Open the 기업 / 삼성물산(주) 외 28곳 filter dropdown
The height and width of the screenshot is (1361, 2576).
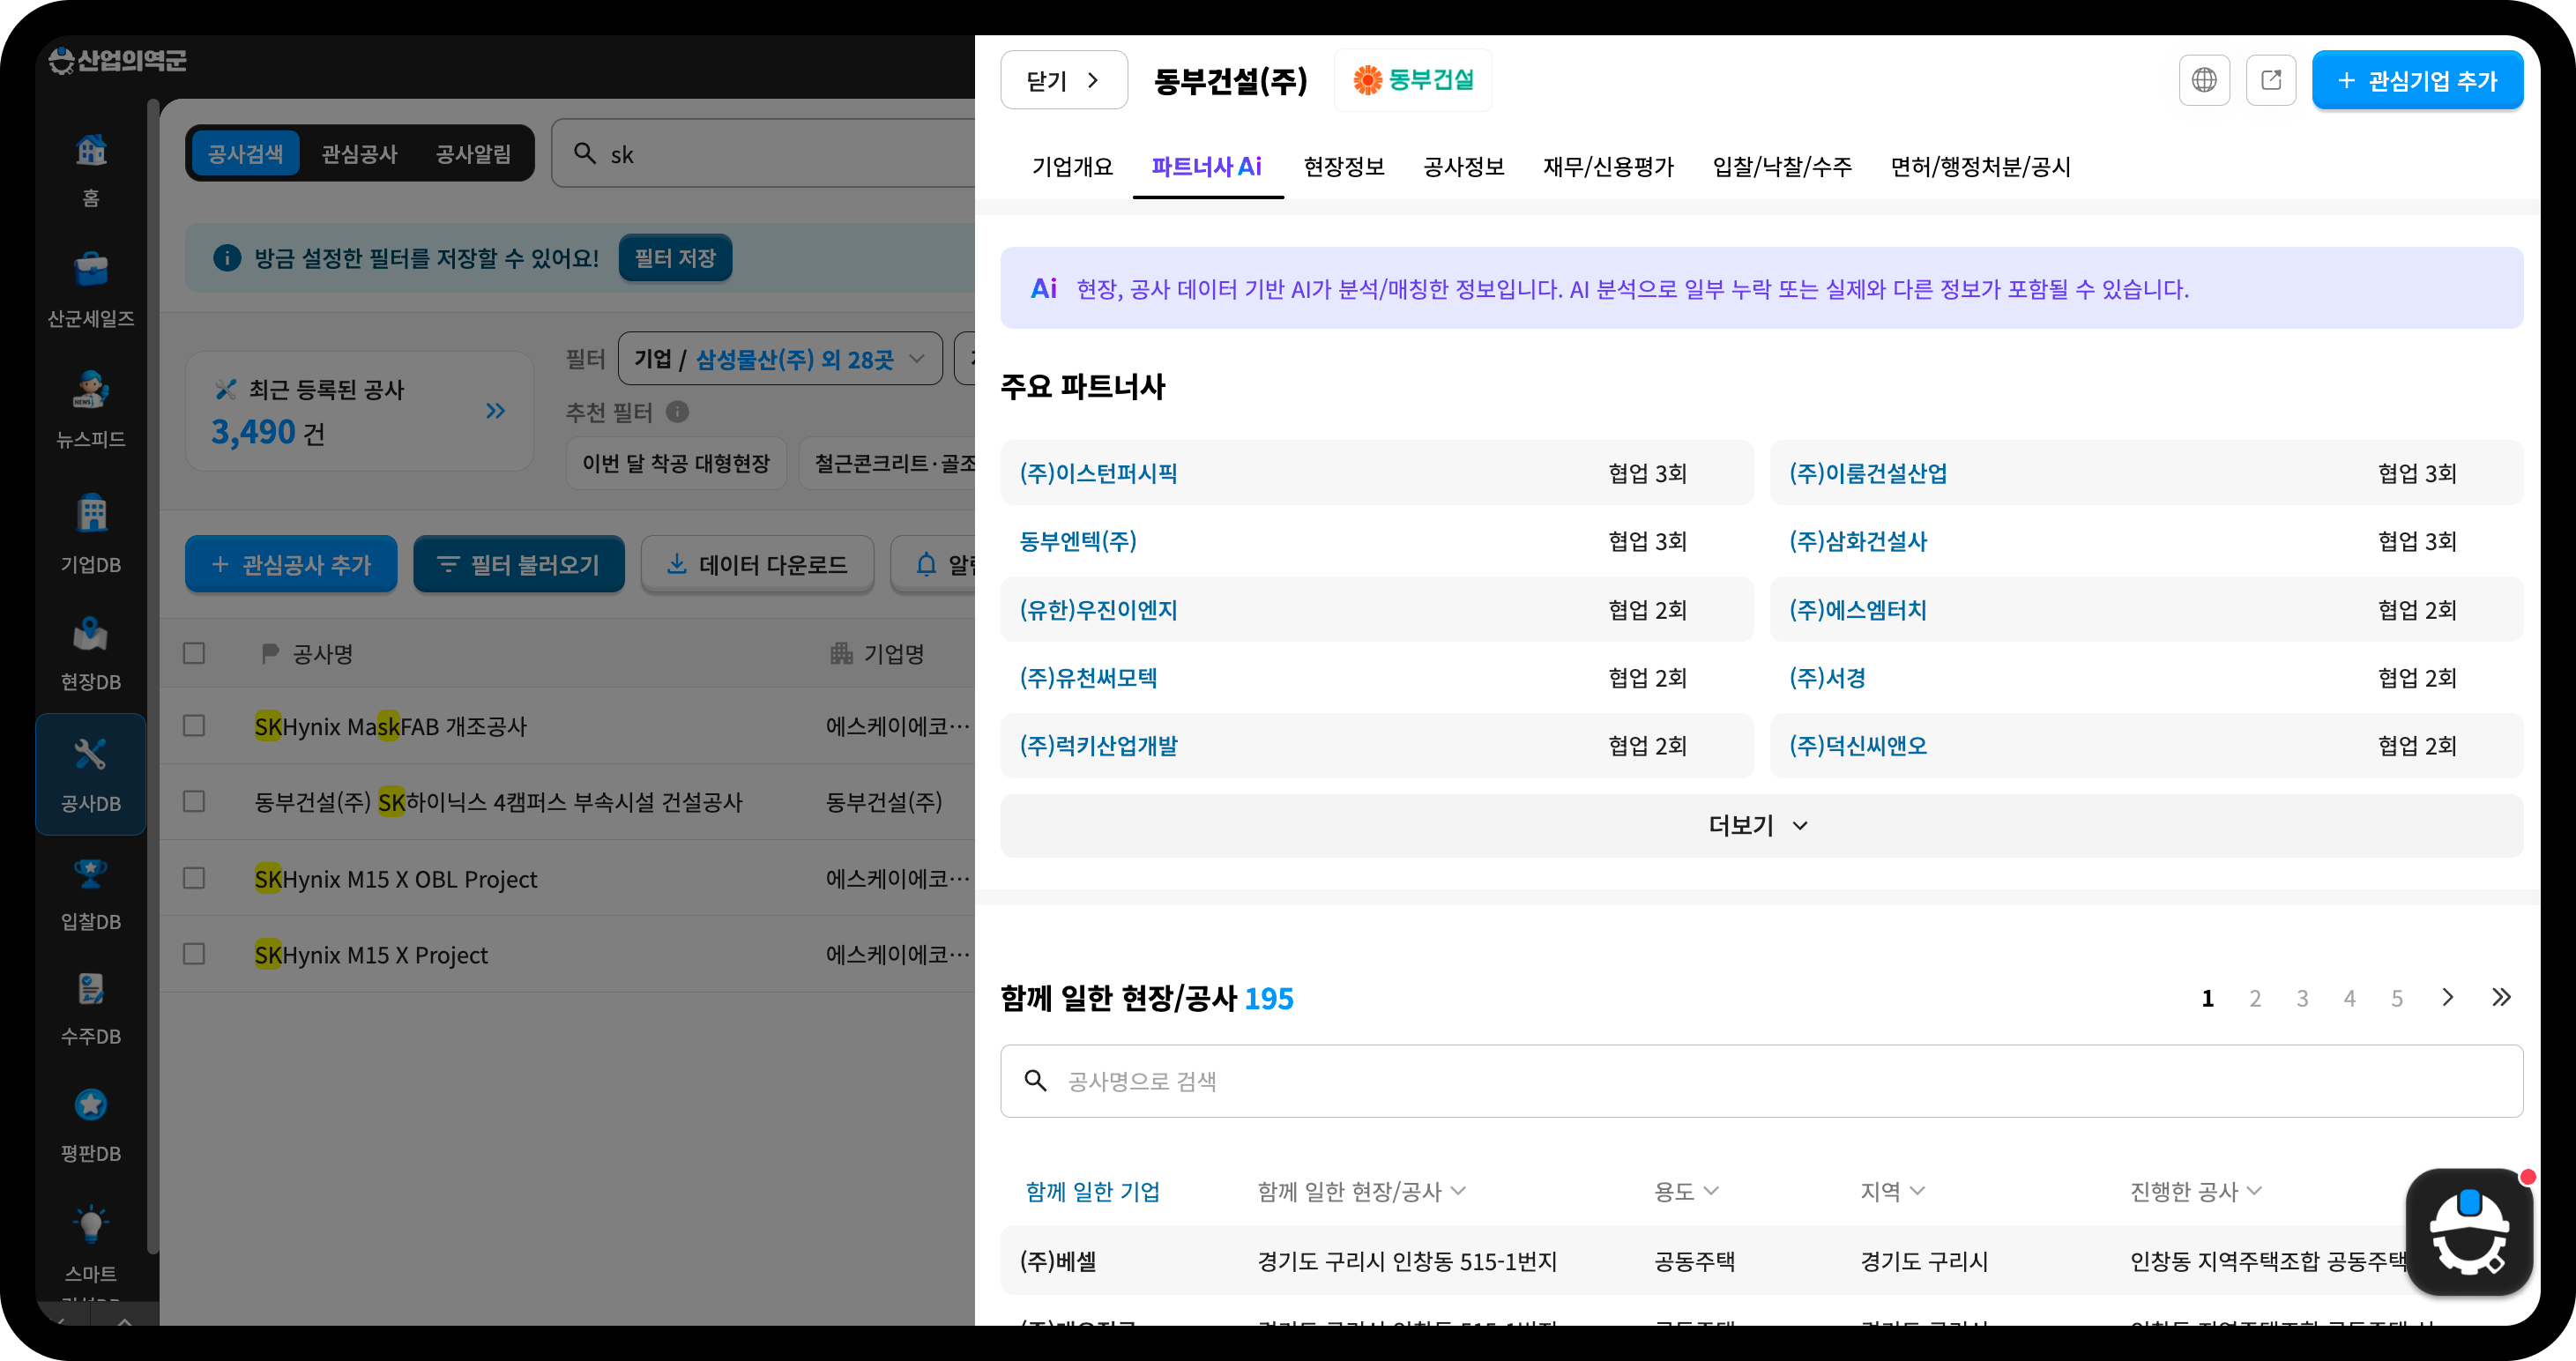[780, 359]
